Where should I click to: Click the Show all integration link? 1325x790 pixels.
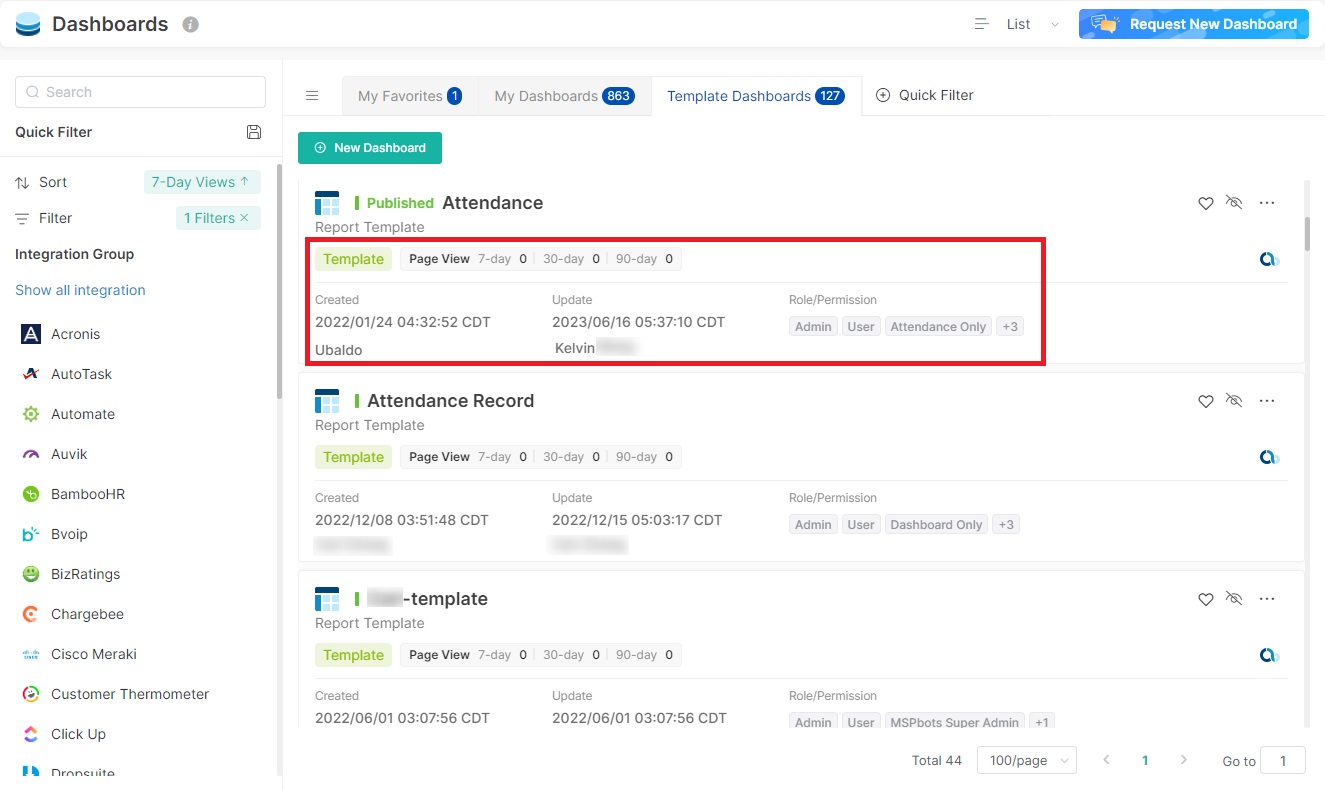(79, 289)
